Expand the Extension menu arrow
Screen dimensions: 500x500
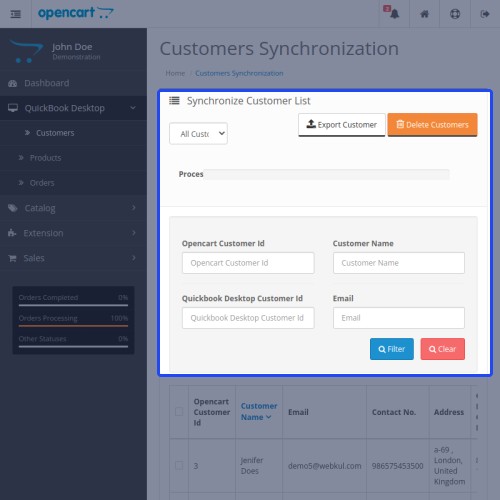click(x=134, y=233)
